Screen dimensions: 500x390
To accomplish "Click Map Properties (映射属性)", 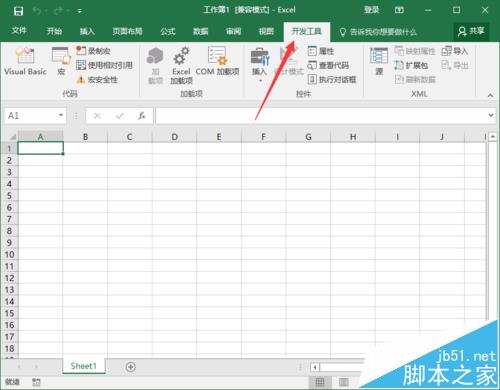I will (415, 51).
